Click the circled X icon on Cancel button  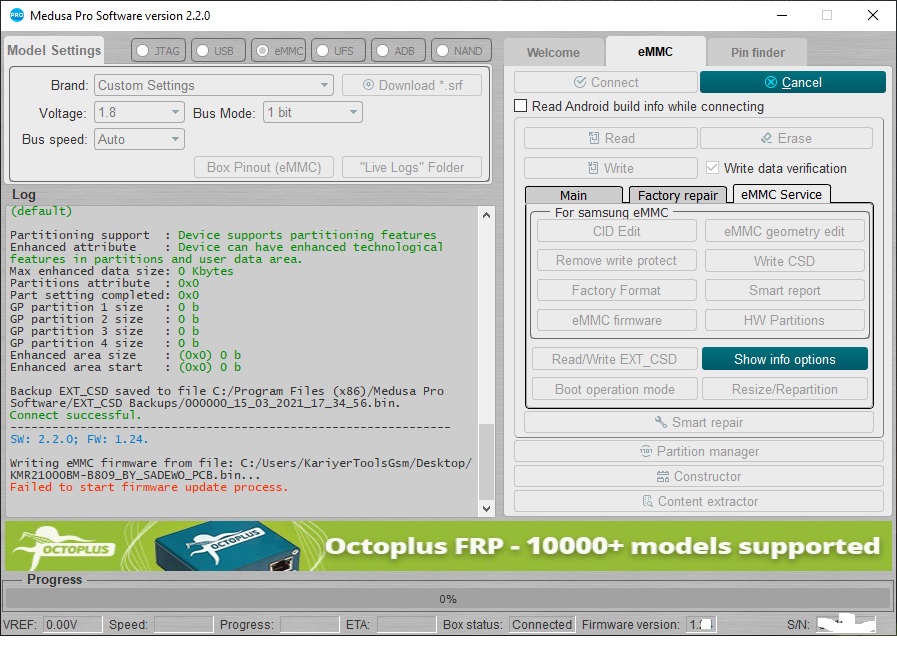(771, 82)
